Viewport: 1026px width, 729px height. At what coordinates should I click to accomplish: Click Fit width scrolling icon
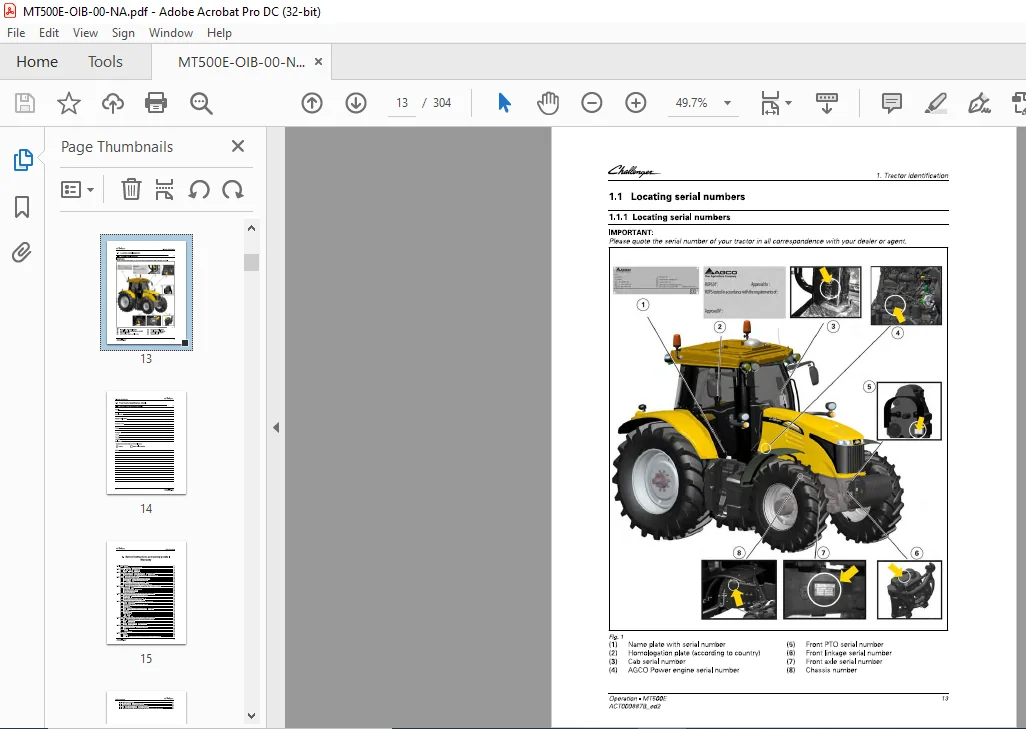point(770,103)
